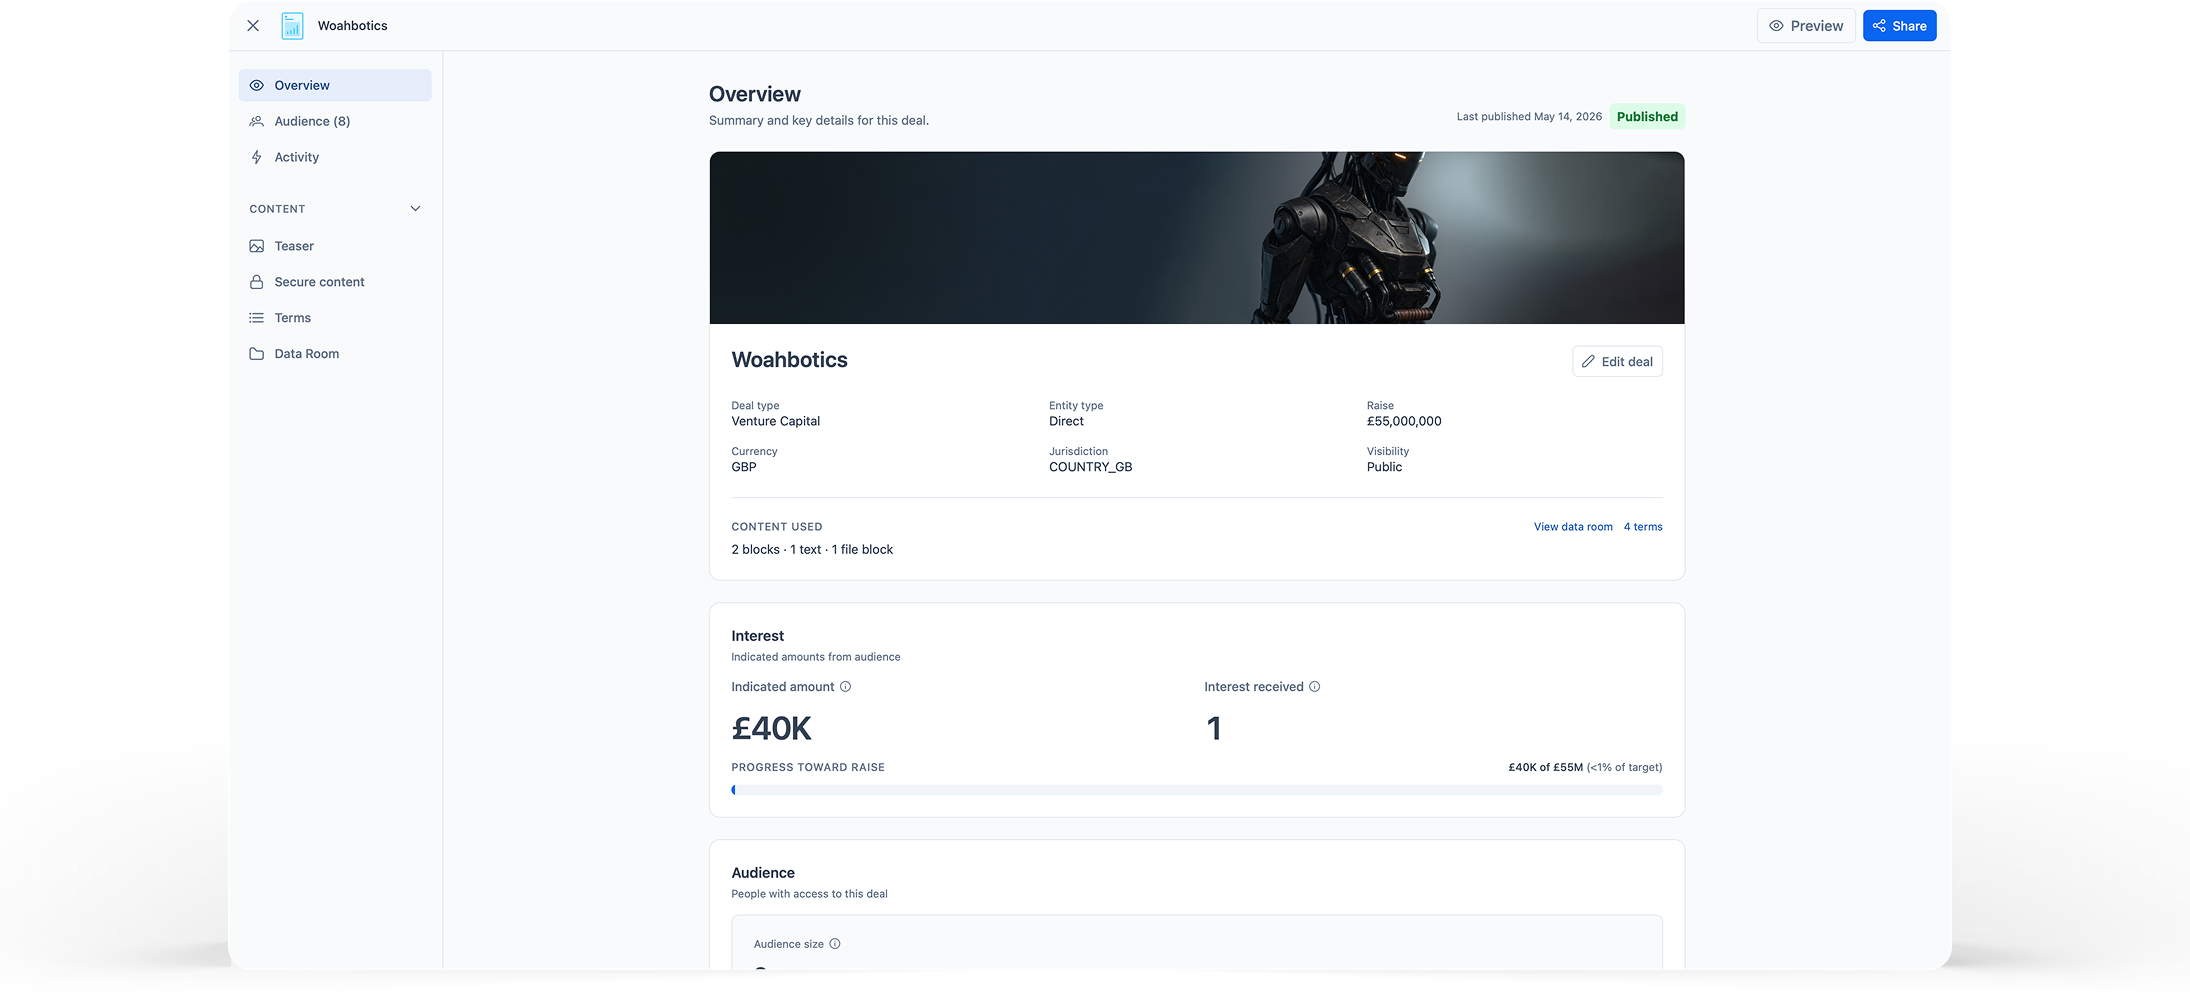This screenshot has height=998, width=2190.
Task: Click the '£40K of £55M' progress label
Action: tap(1545, 768)
